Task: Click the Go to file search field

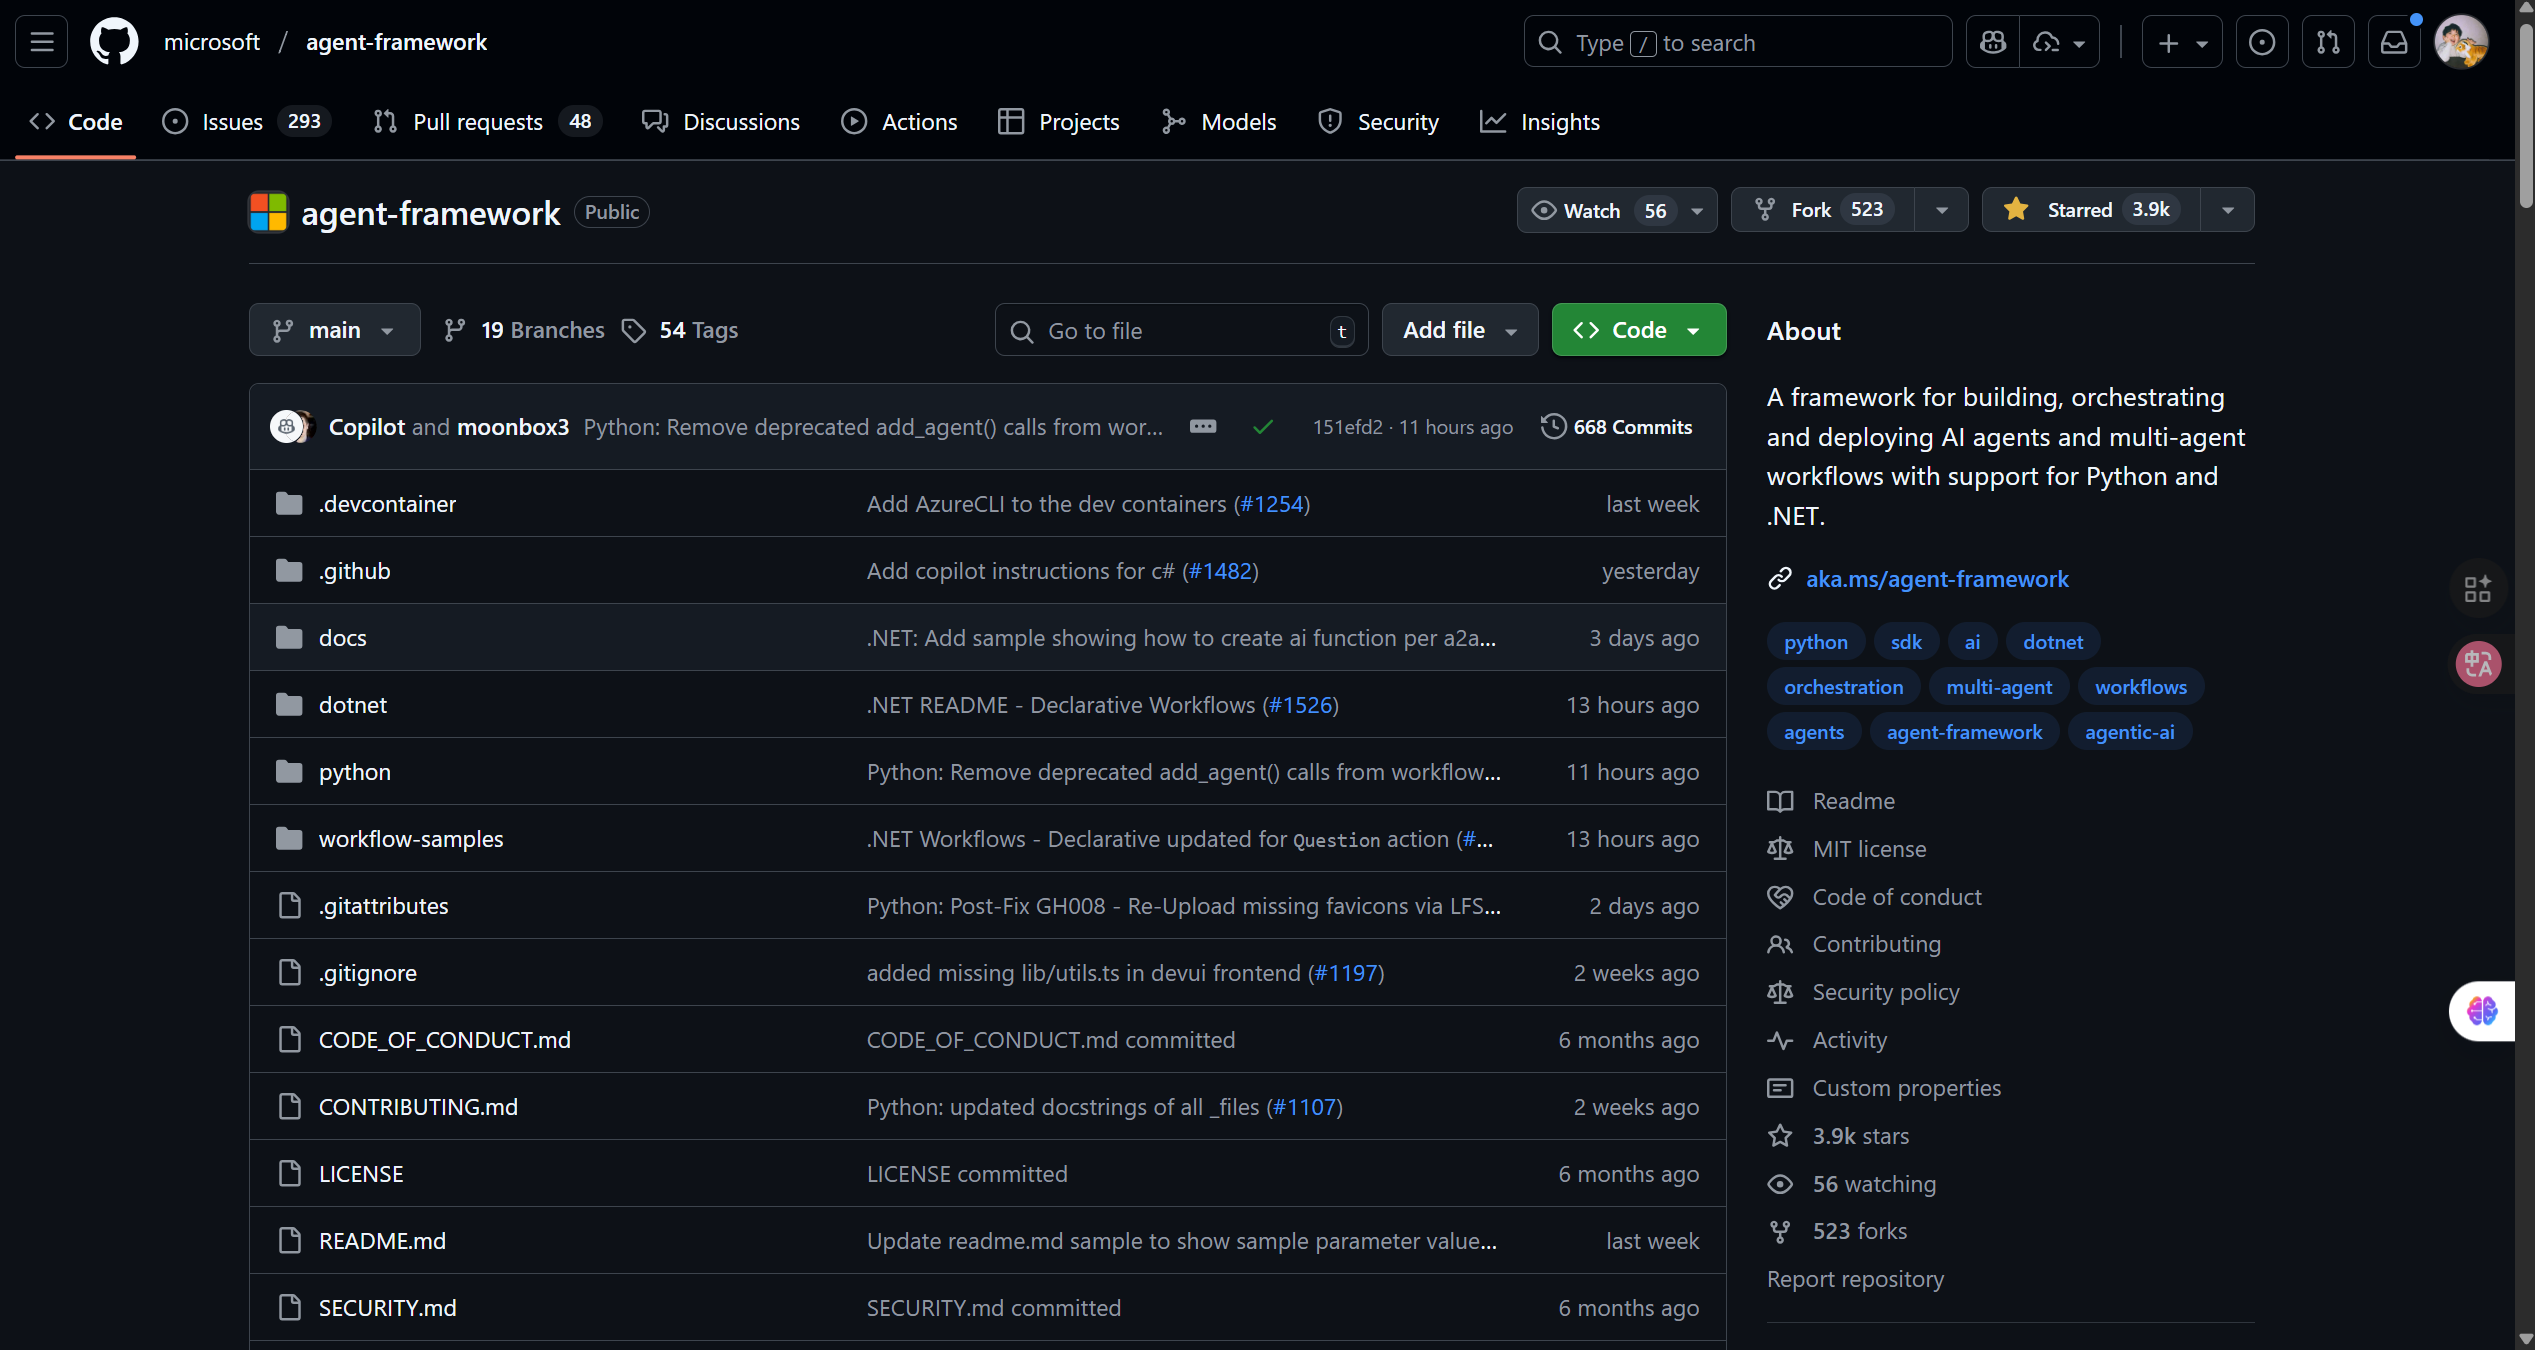Action: (1180, 331)
